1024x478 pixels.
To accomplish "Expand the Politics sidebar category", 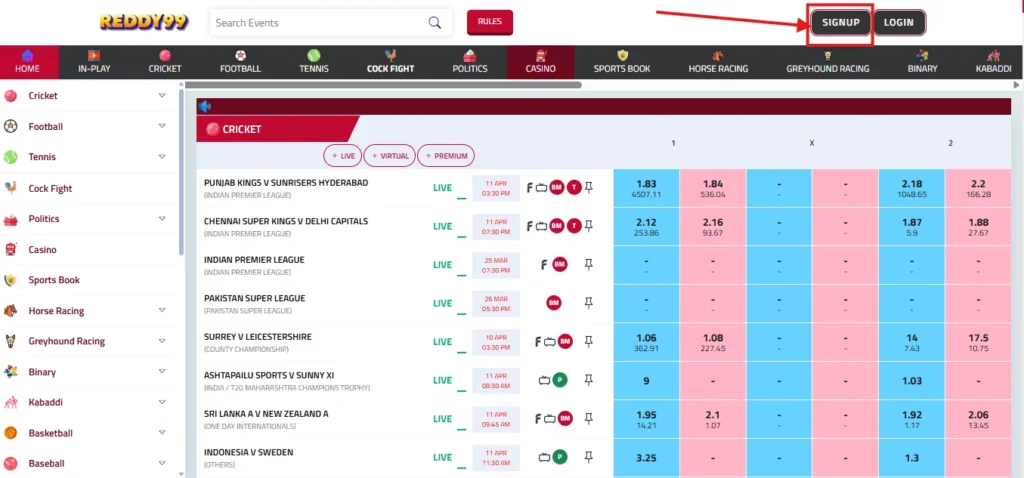I will click(162, 219).
